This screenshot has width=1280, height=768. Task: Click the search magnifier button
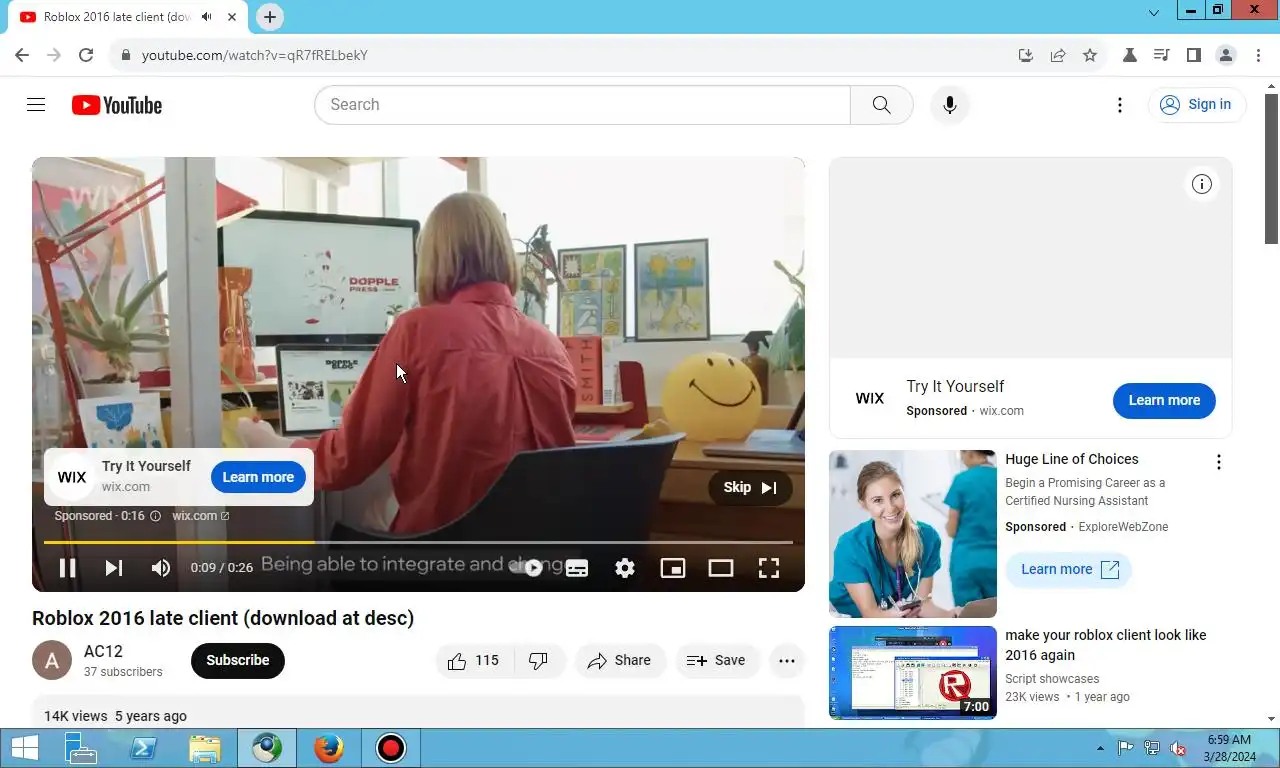coord(881,105)
